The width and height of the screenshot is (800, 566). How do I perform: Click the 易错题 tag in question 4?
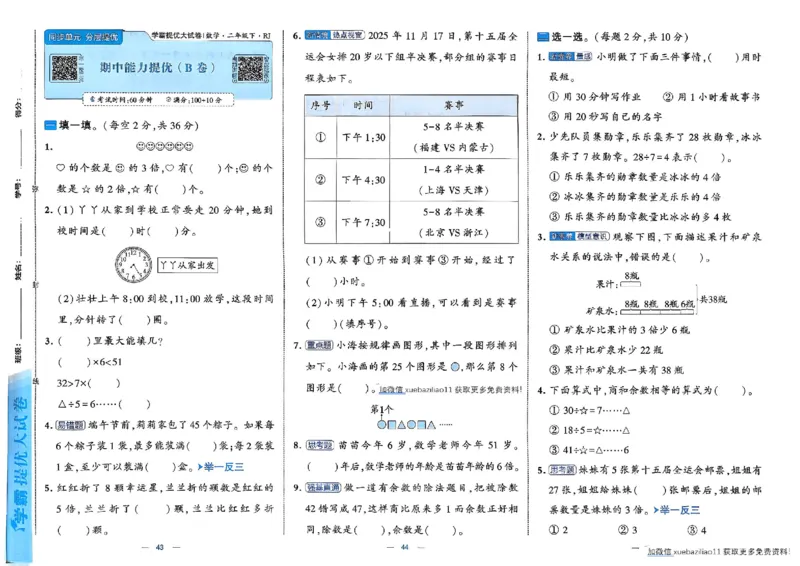pos(70,425)
